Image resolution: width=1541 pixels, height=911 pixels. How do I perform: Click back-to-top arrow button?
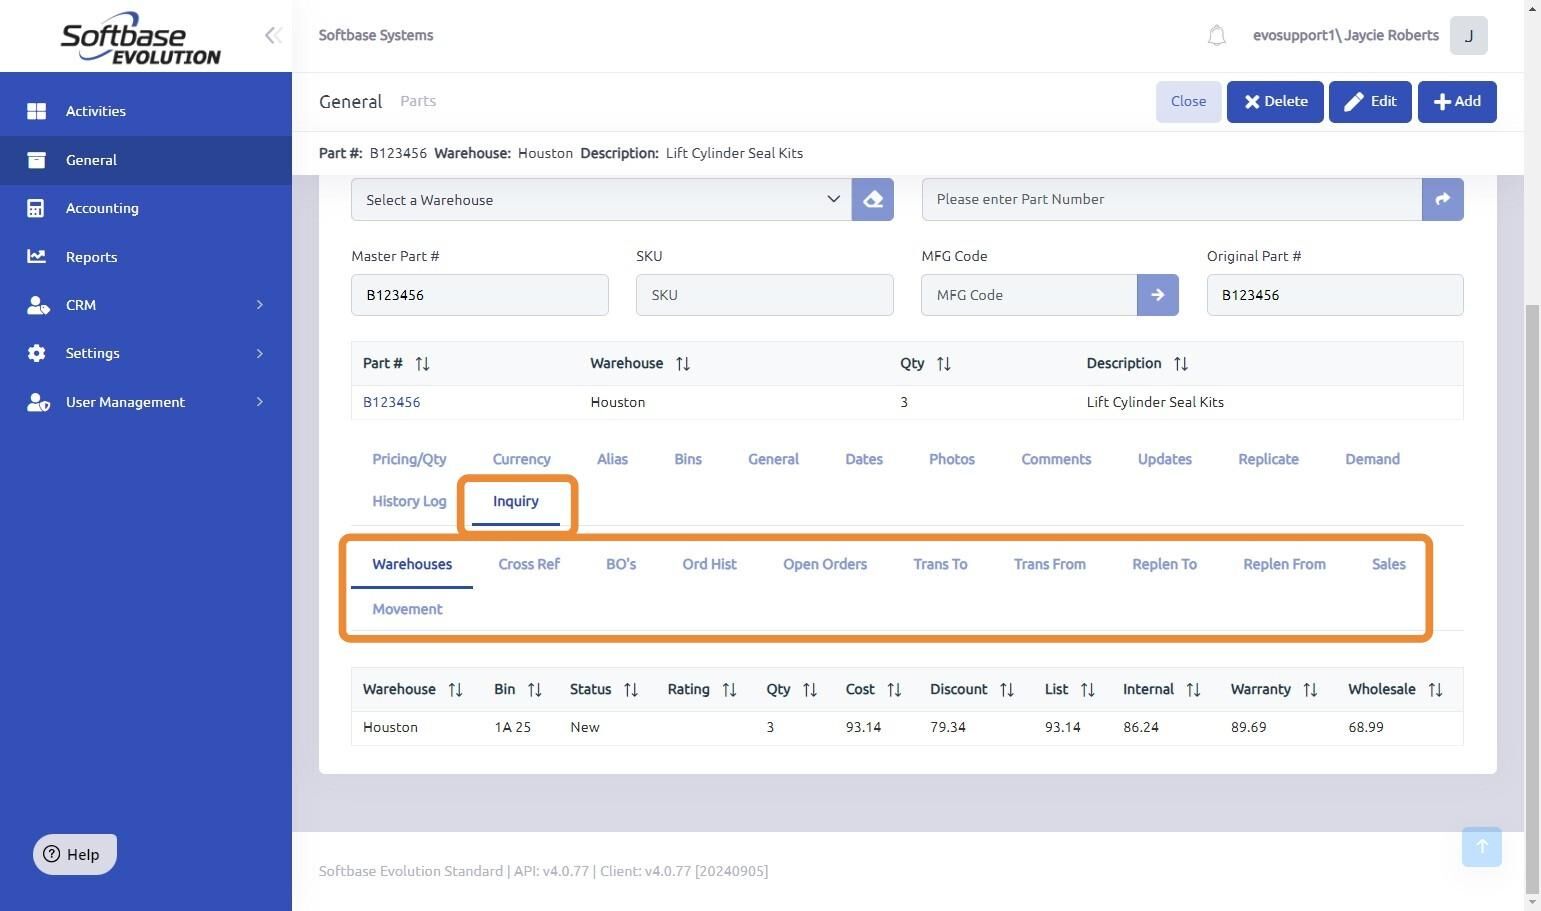coord(1481,846)
